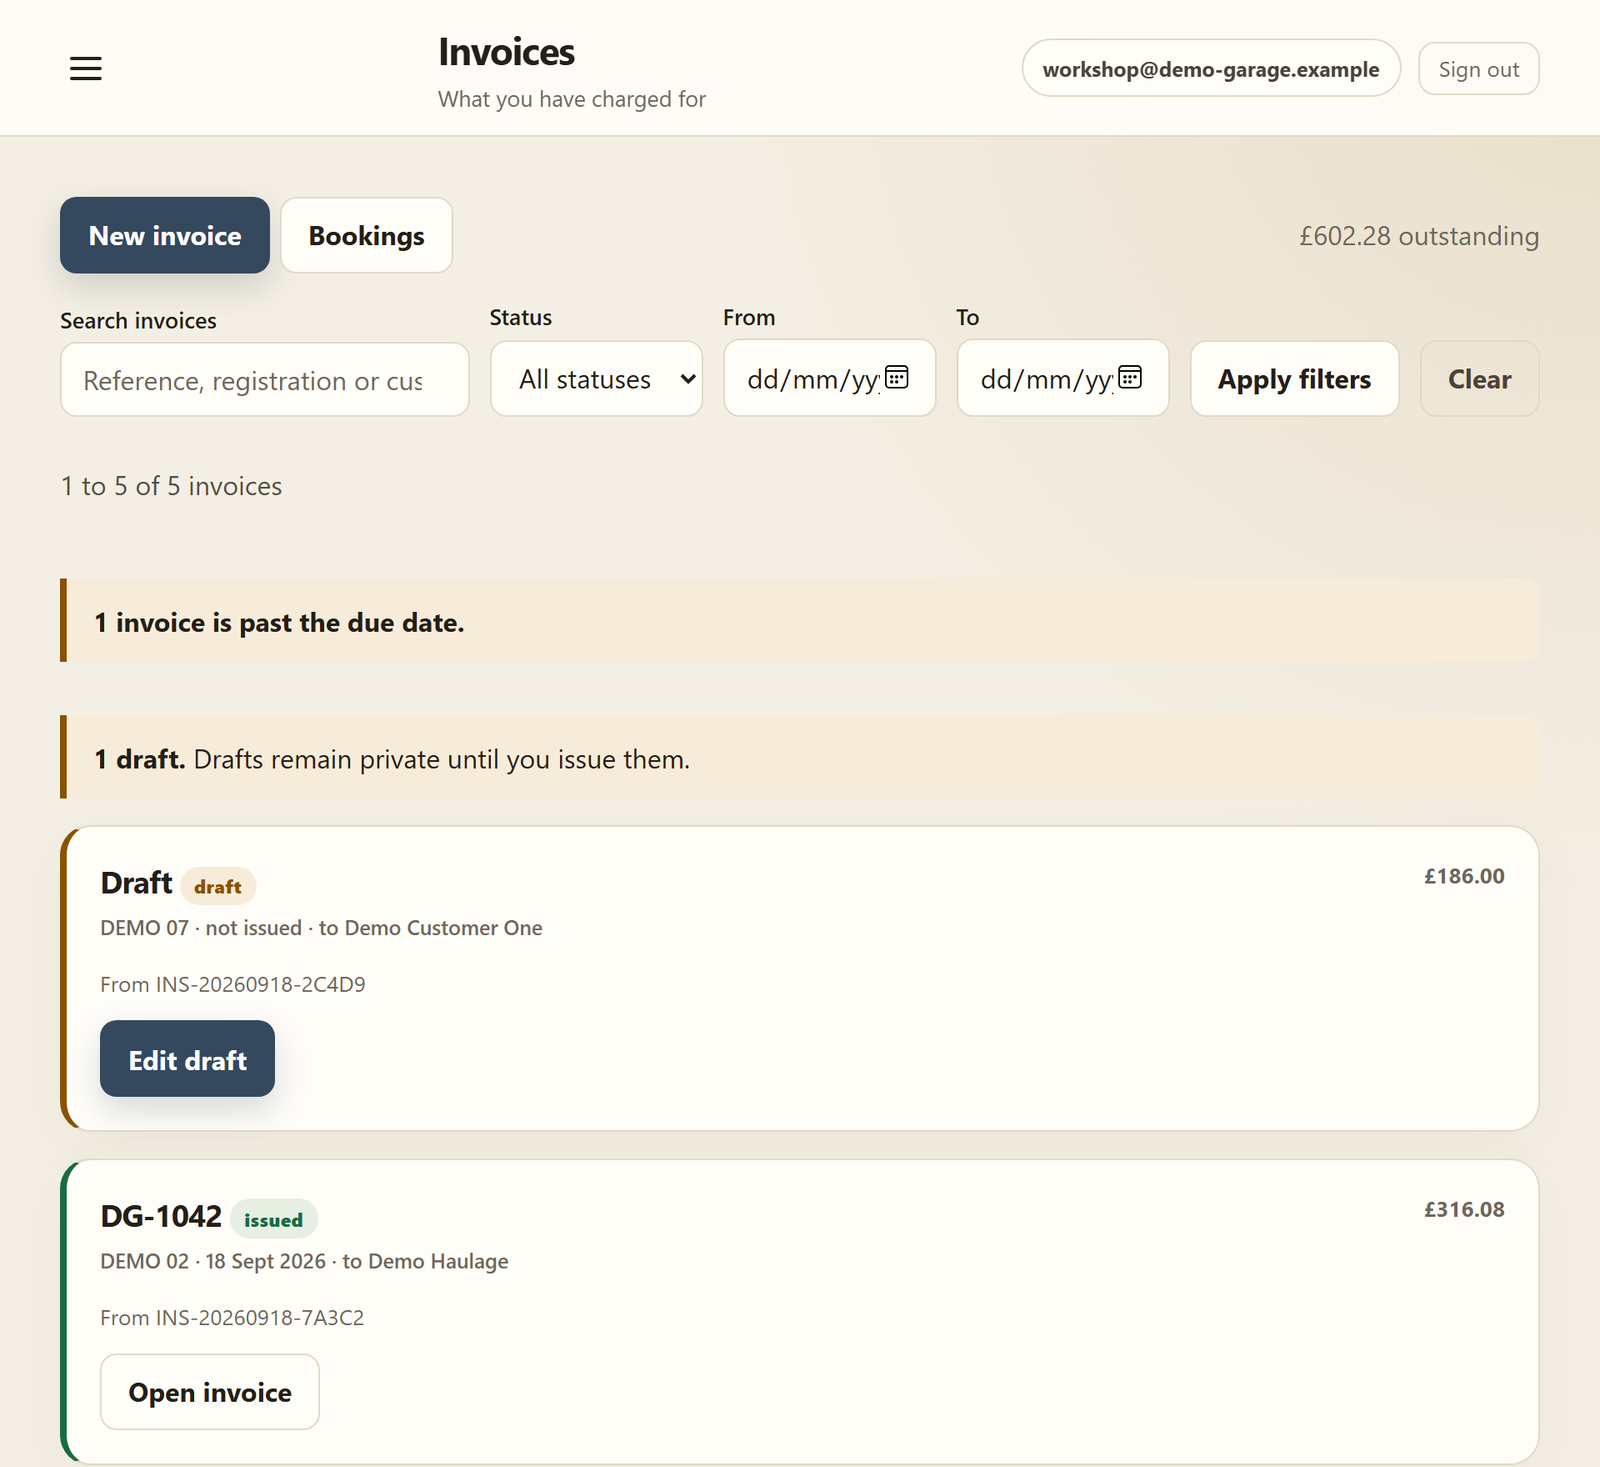Focus the Search invoices field
Viewport: 1600px width, 1467px height.
coord(265,380)
